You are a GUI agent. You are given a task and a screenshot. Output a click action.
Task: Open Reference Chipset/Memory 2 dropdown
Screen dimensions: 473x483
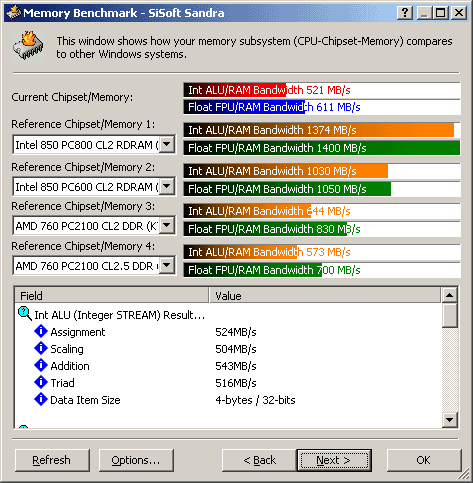(x=167, y=186)
